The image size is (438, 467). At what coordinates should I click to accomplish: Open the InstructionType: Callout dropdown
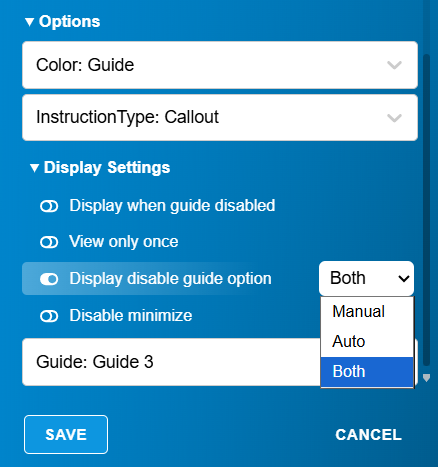(220, 118)
